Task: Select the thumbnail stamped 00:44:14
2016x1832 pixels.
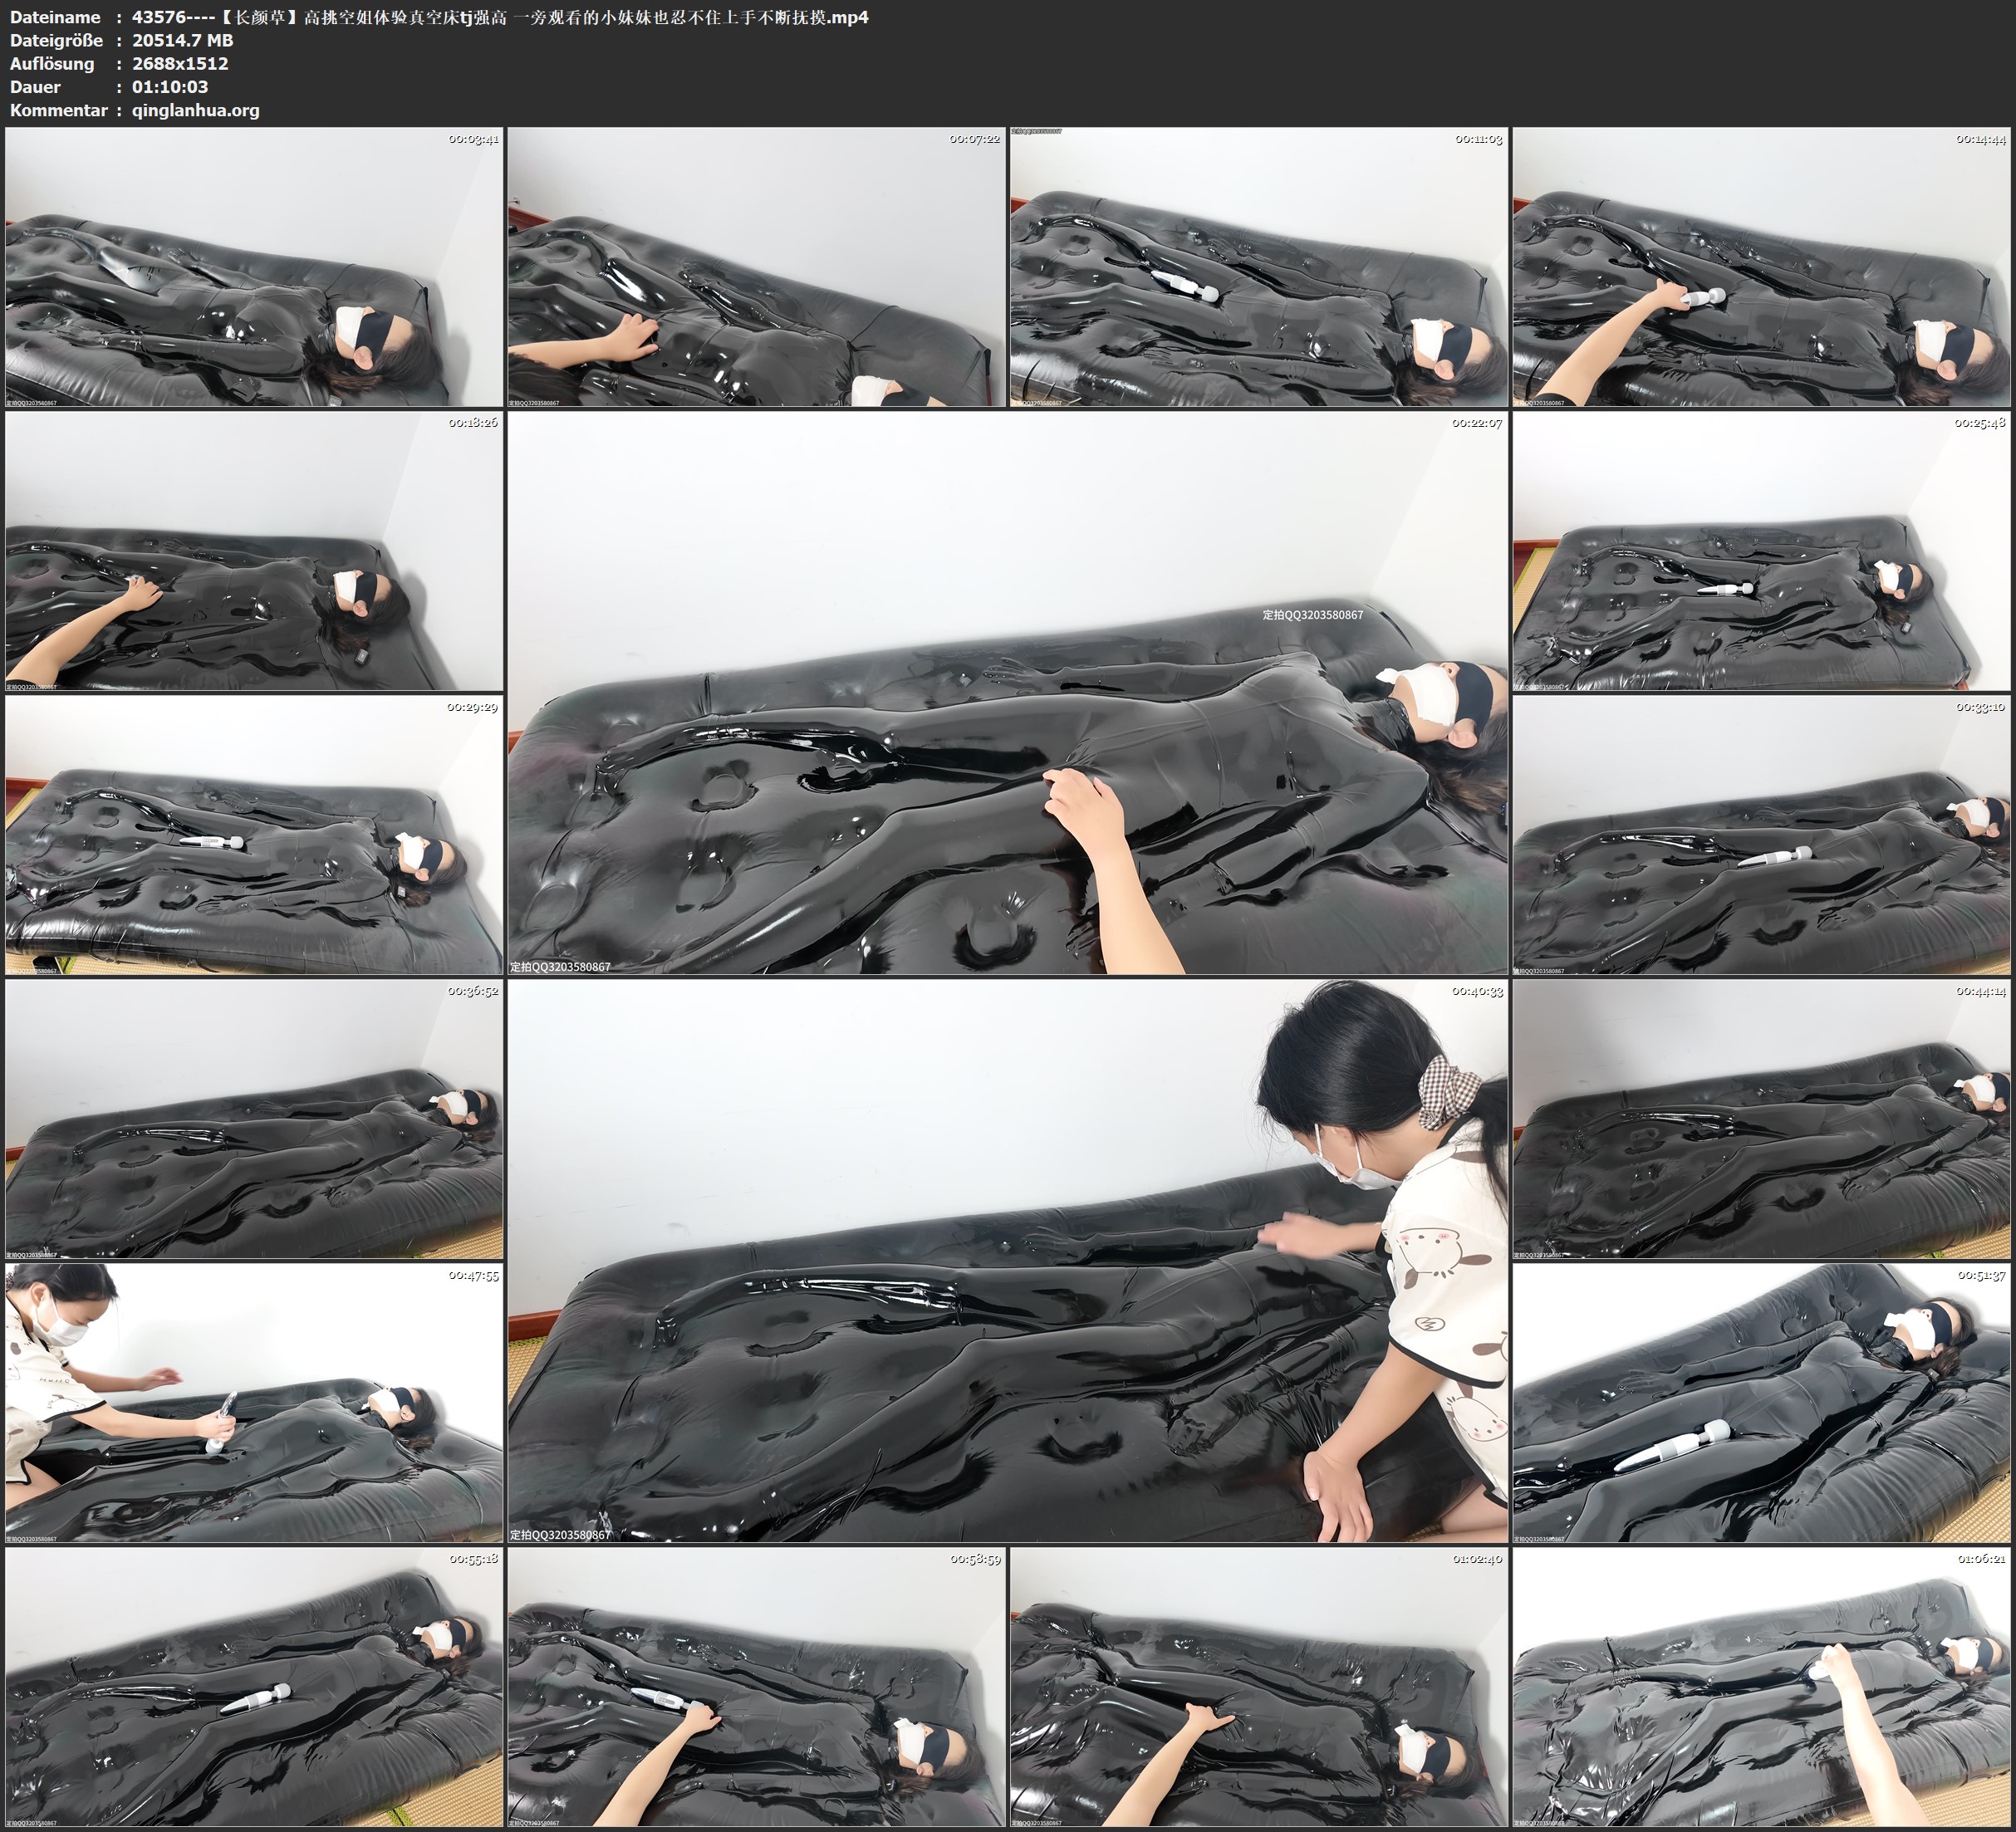Action: [x=1761, y=1118]
